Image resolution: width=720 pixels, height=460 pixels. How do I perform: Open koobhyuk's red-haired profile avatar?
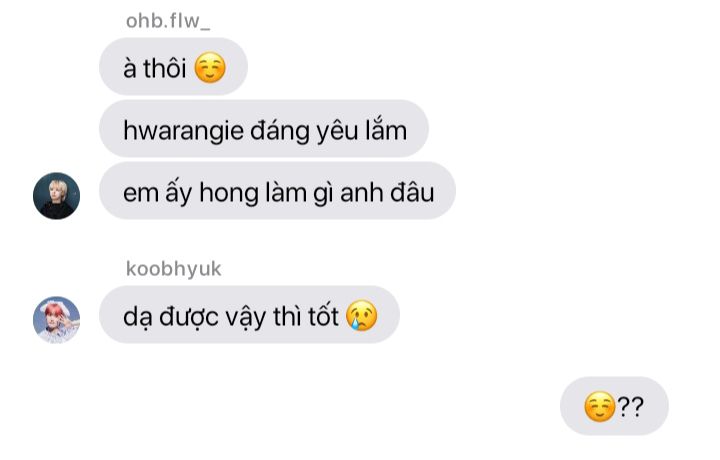pos(56,320)
